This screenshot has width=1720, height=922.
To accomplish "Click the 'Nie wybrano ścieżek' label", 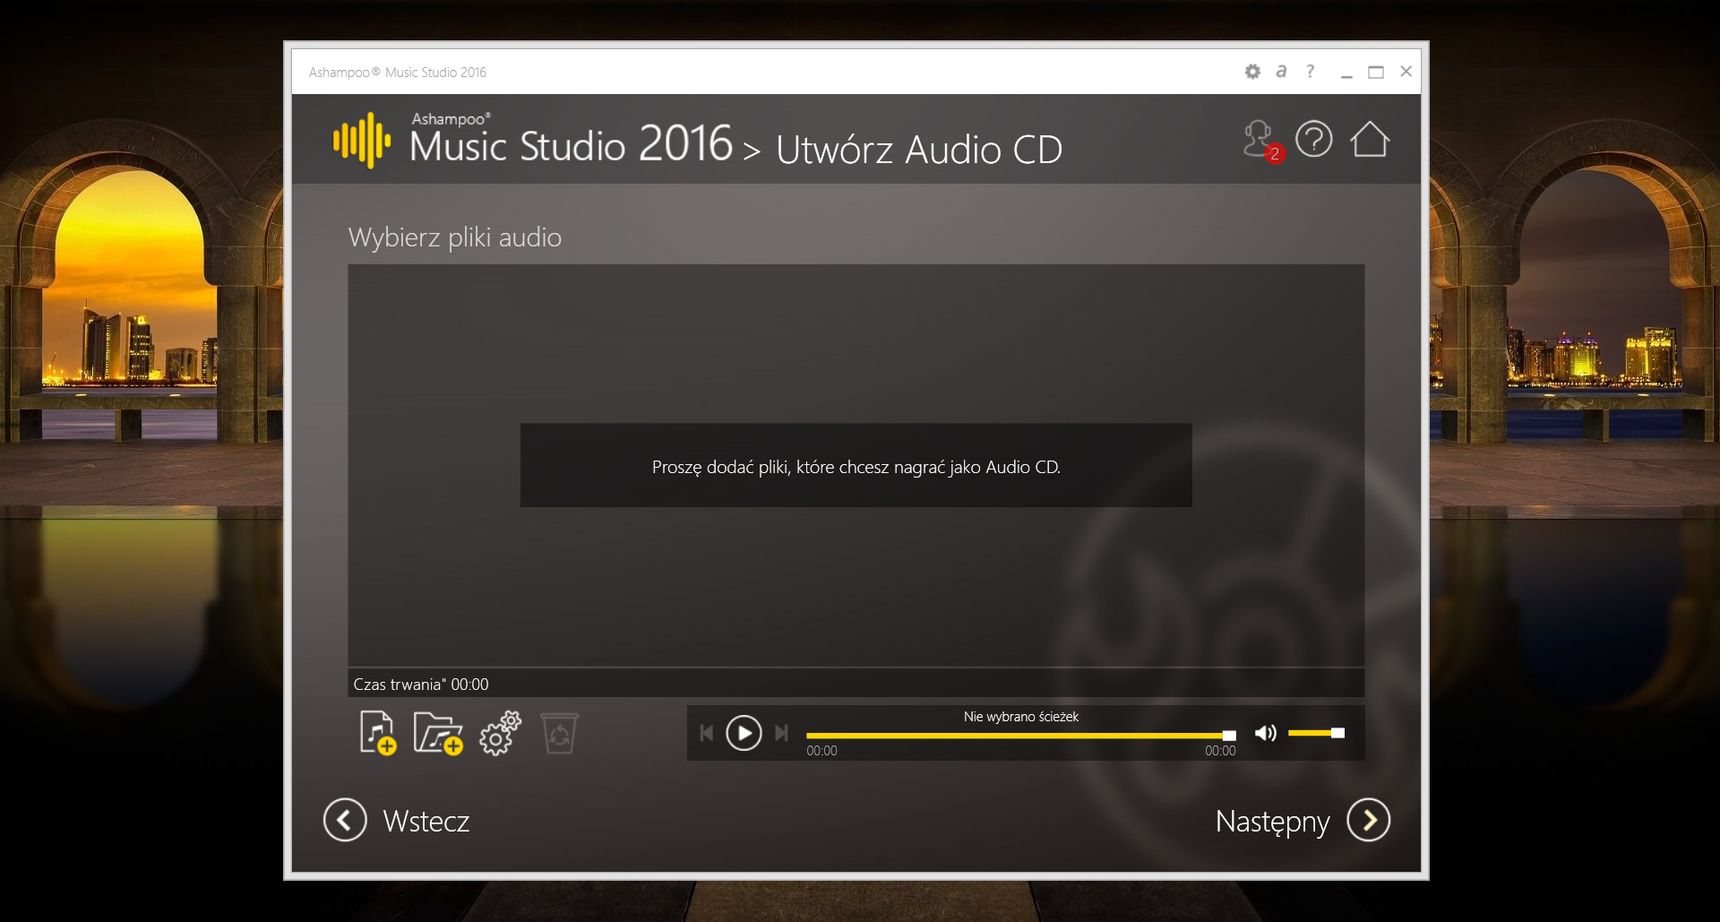I will click(1021, 716).
